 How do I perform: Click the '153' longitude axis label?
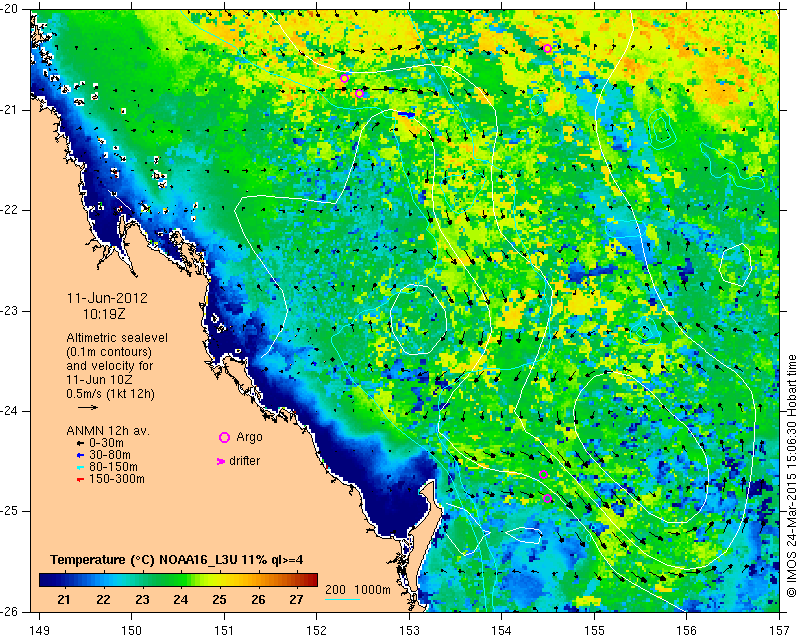409,631
